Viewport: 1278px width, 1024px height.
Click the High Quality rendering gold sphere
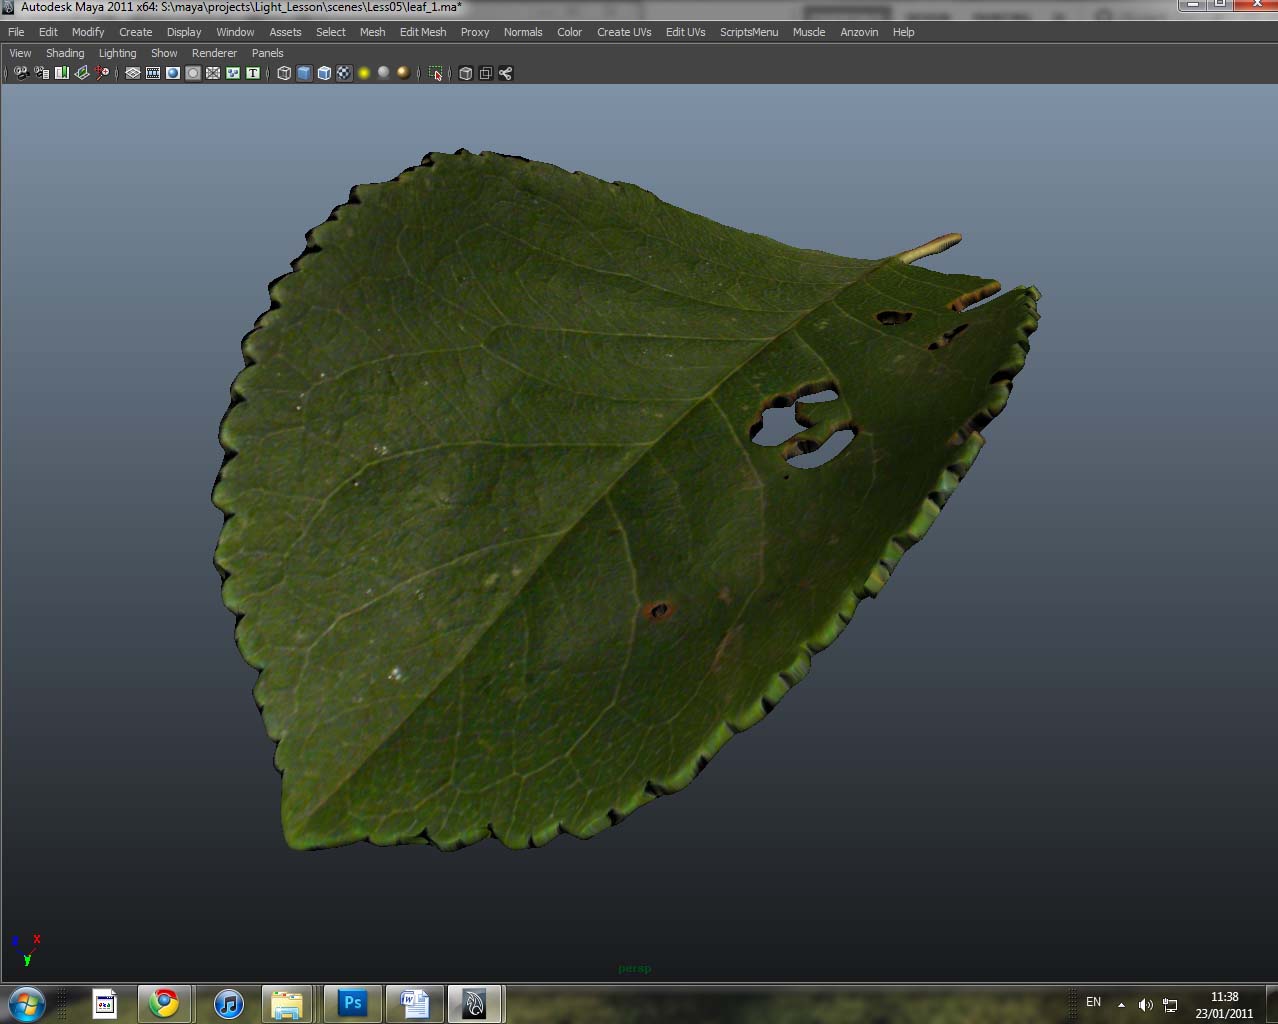[x=403, y=73]
